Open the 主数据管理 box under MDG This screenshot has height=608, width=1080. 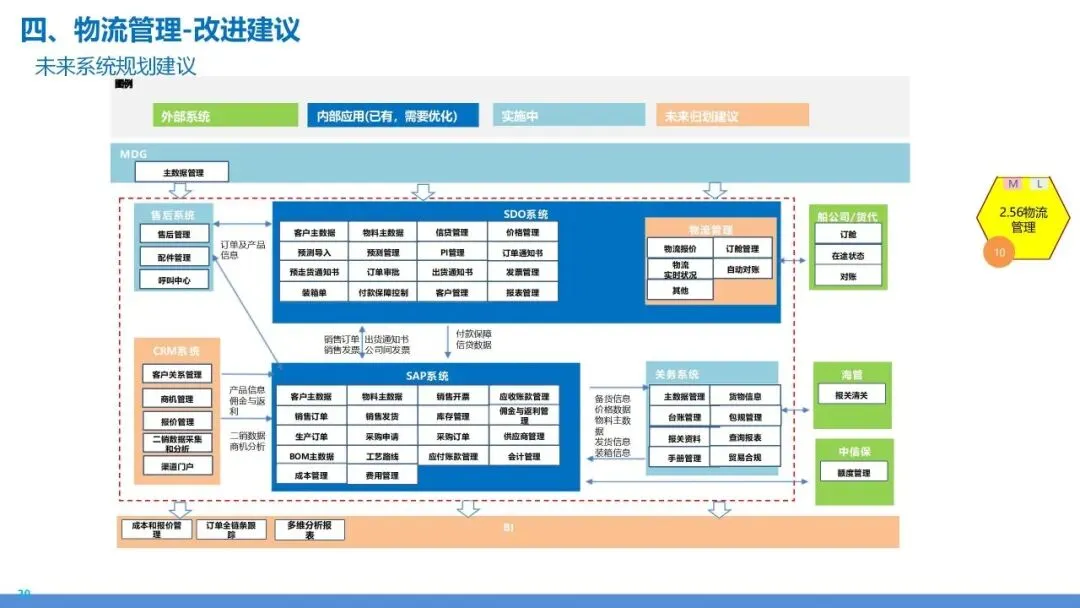click(180, 171)
